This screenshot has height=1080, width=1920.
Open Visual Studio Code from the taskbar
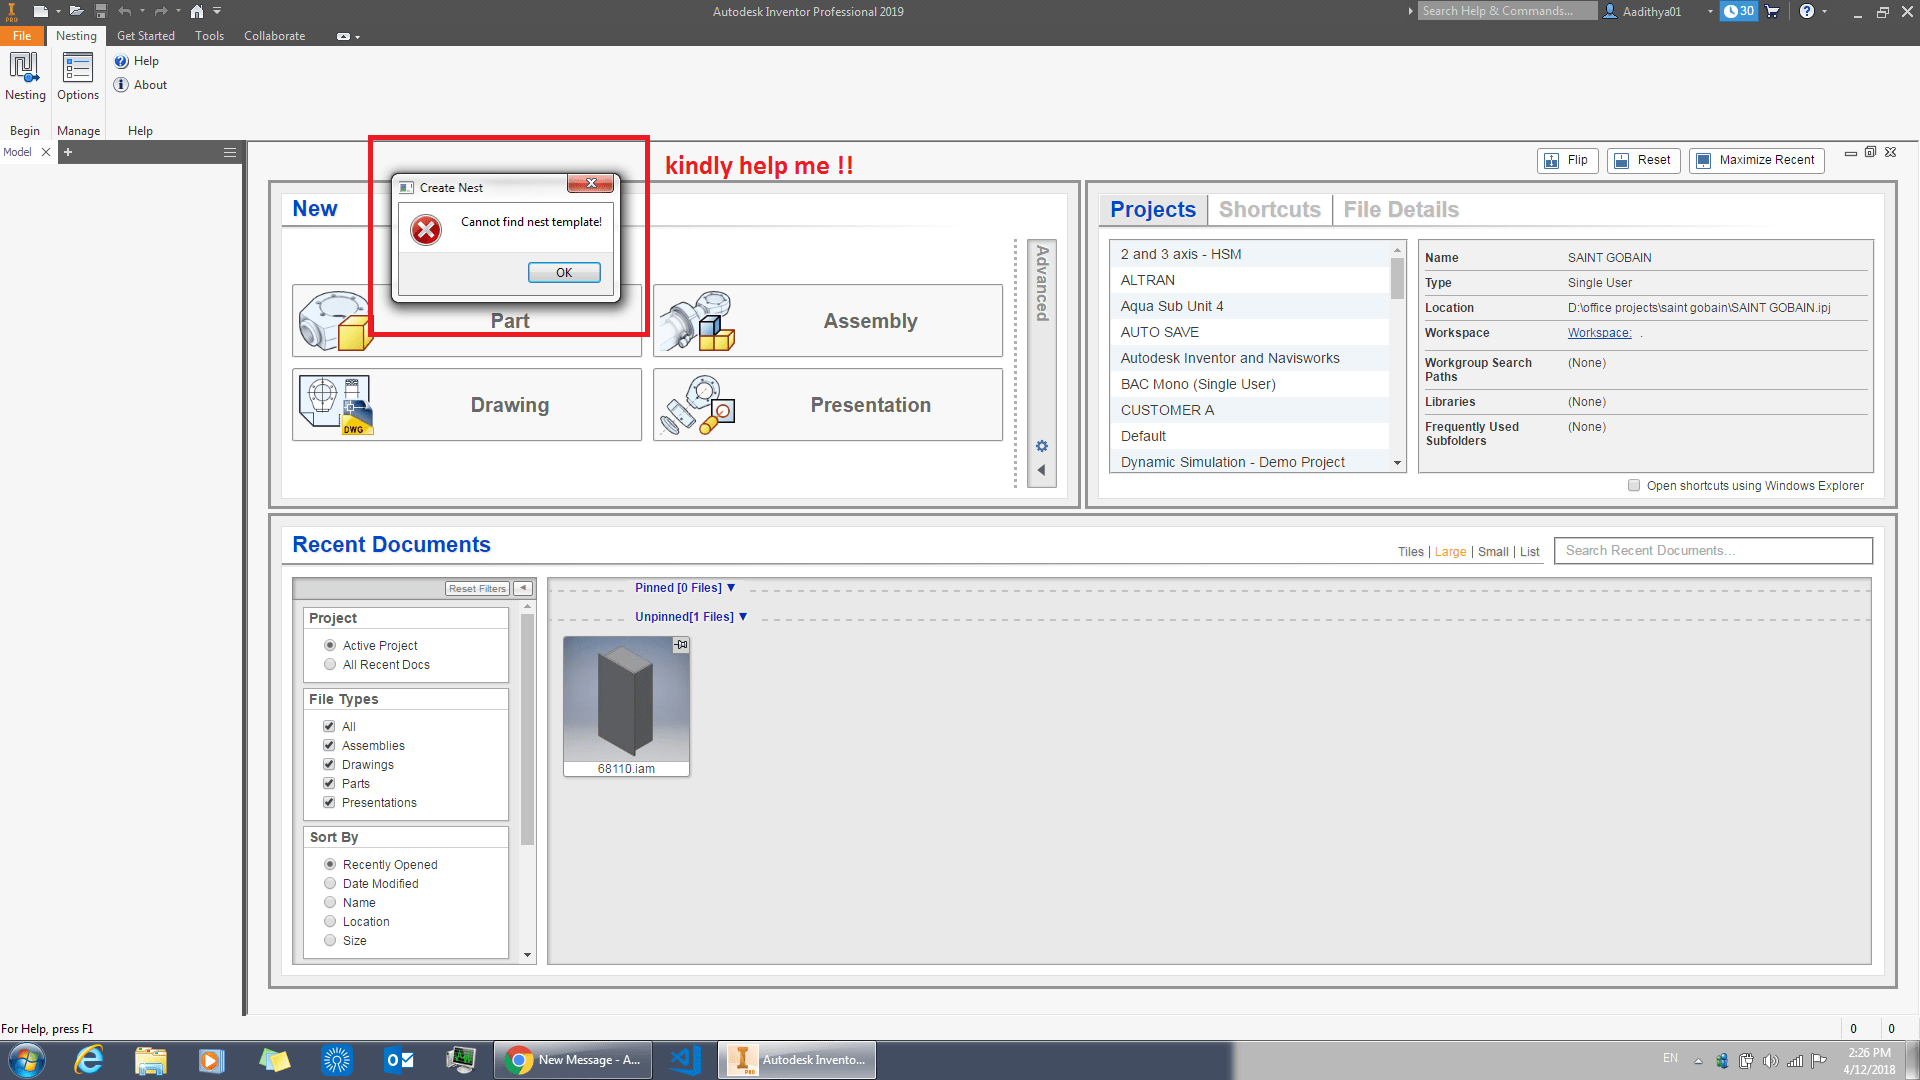click(x=686, y=1060)
